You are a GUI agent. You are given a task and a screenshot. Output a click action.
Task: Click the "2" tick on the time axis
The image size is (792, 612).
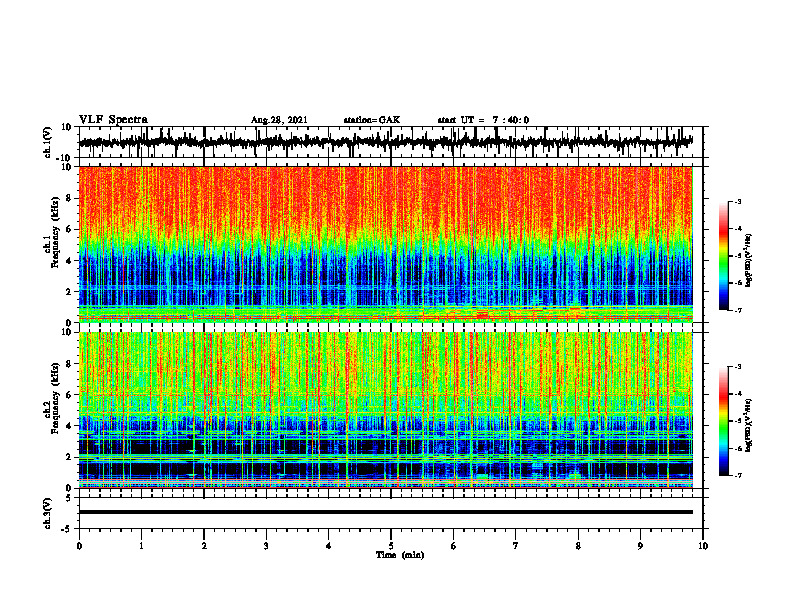point(204,546)
